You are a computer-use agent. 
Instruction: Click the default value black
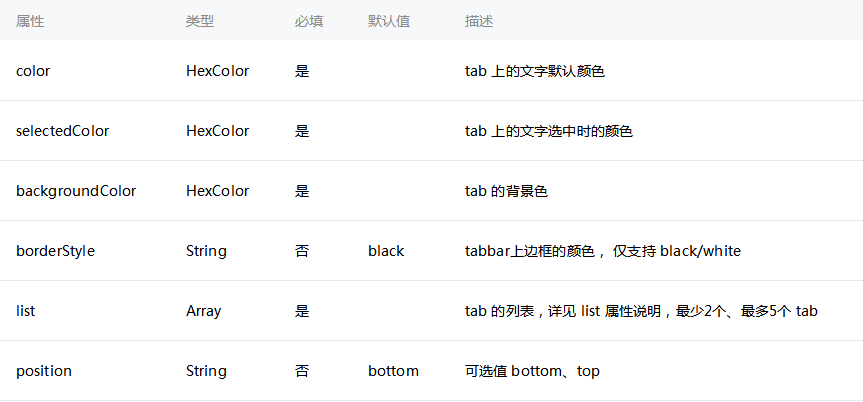(x=386, y=251)
